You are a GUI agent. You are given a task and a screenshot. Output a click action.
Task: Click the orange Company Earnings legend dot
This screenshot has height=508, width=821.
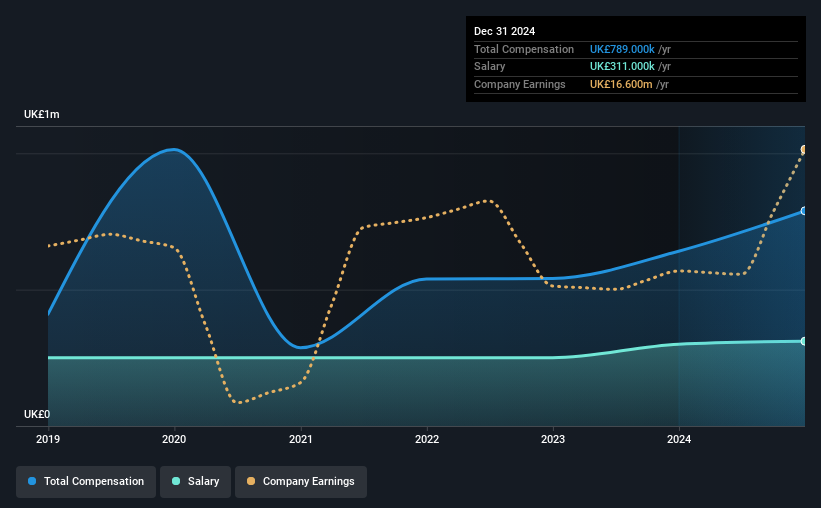pyautogui.click(x=251, y=481)
